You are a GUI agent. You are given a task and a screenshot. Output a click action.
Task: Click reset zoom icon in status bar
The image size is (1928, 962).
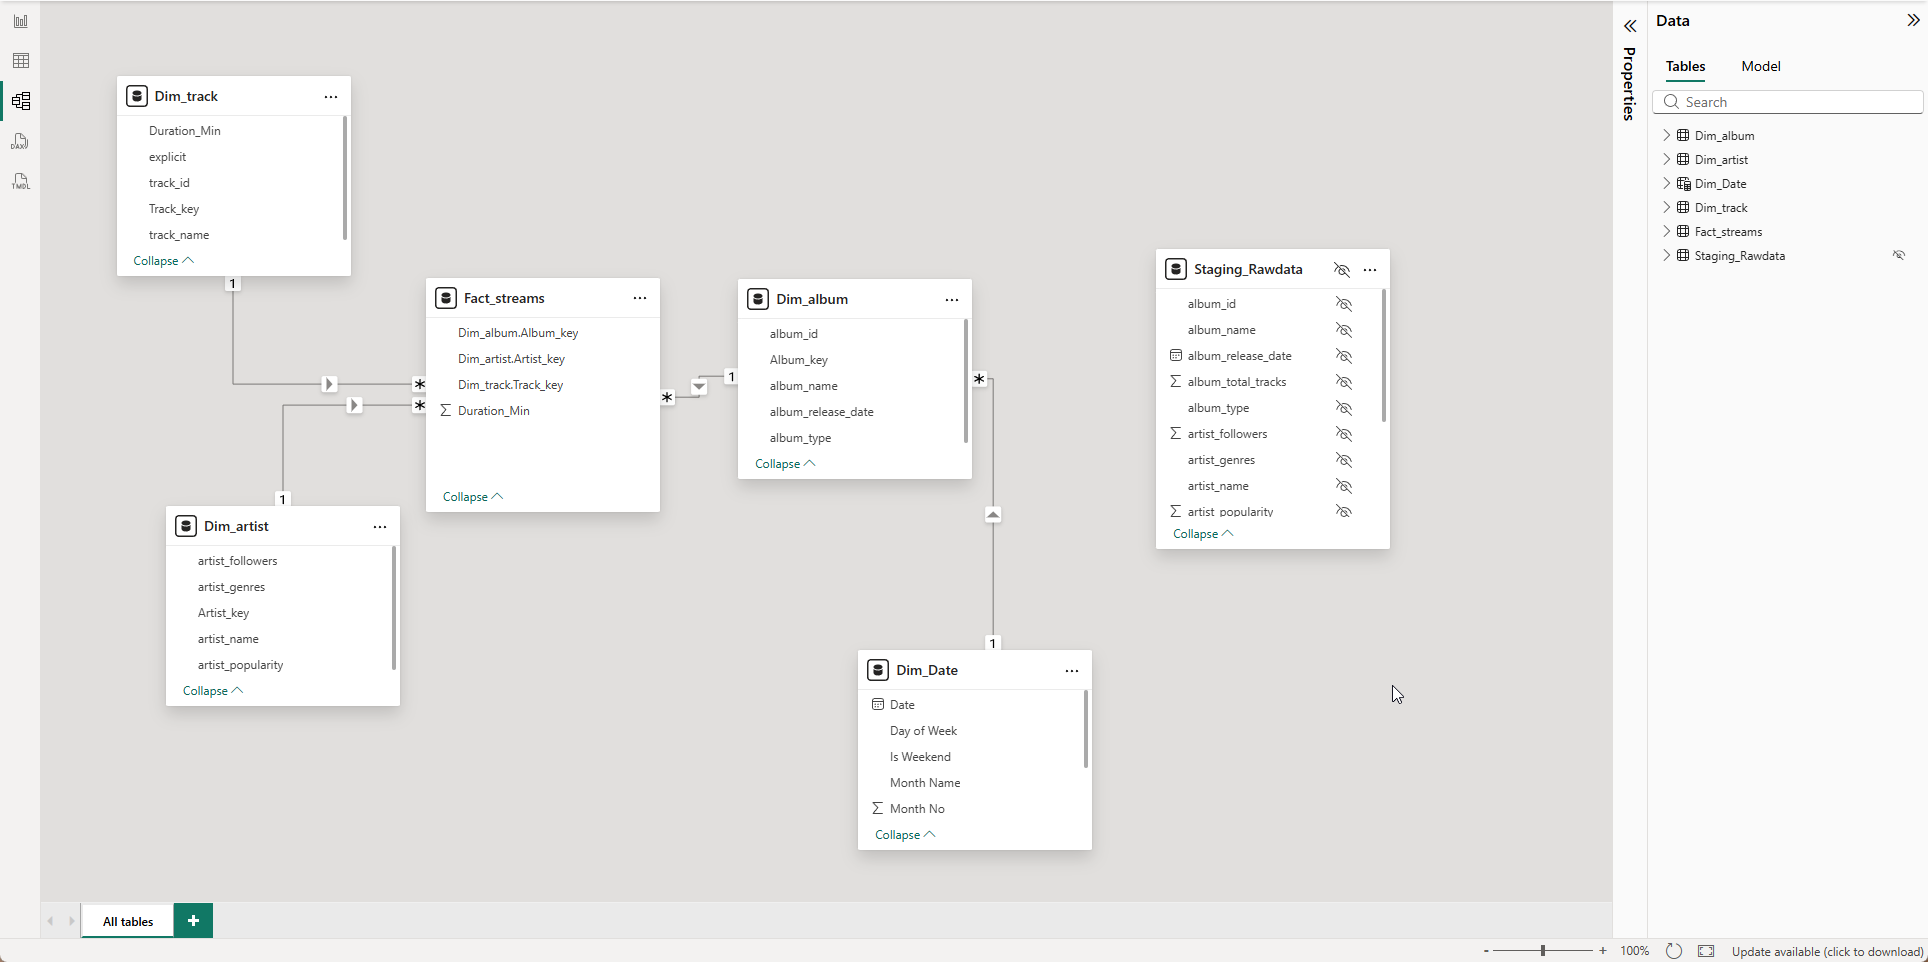tap(1674, 951)
